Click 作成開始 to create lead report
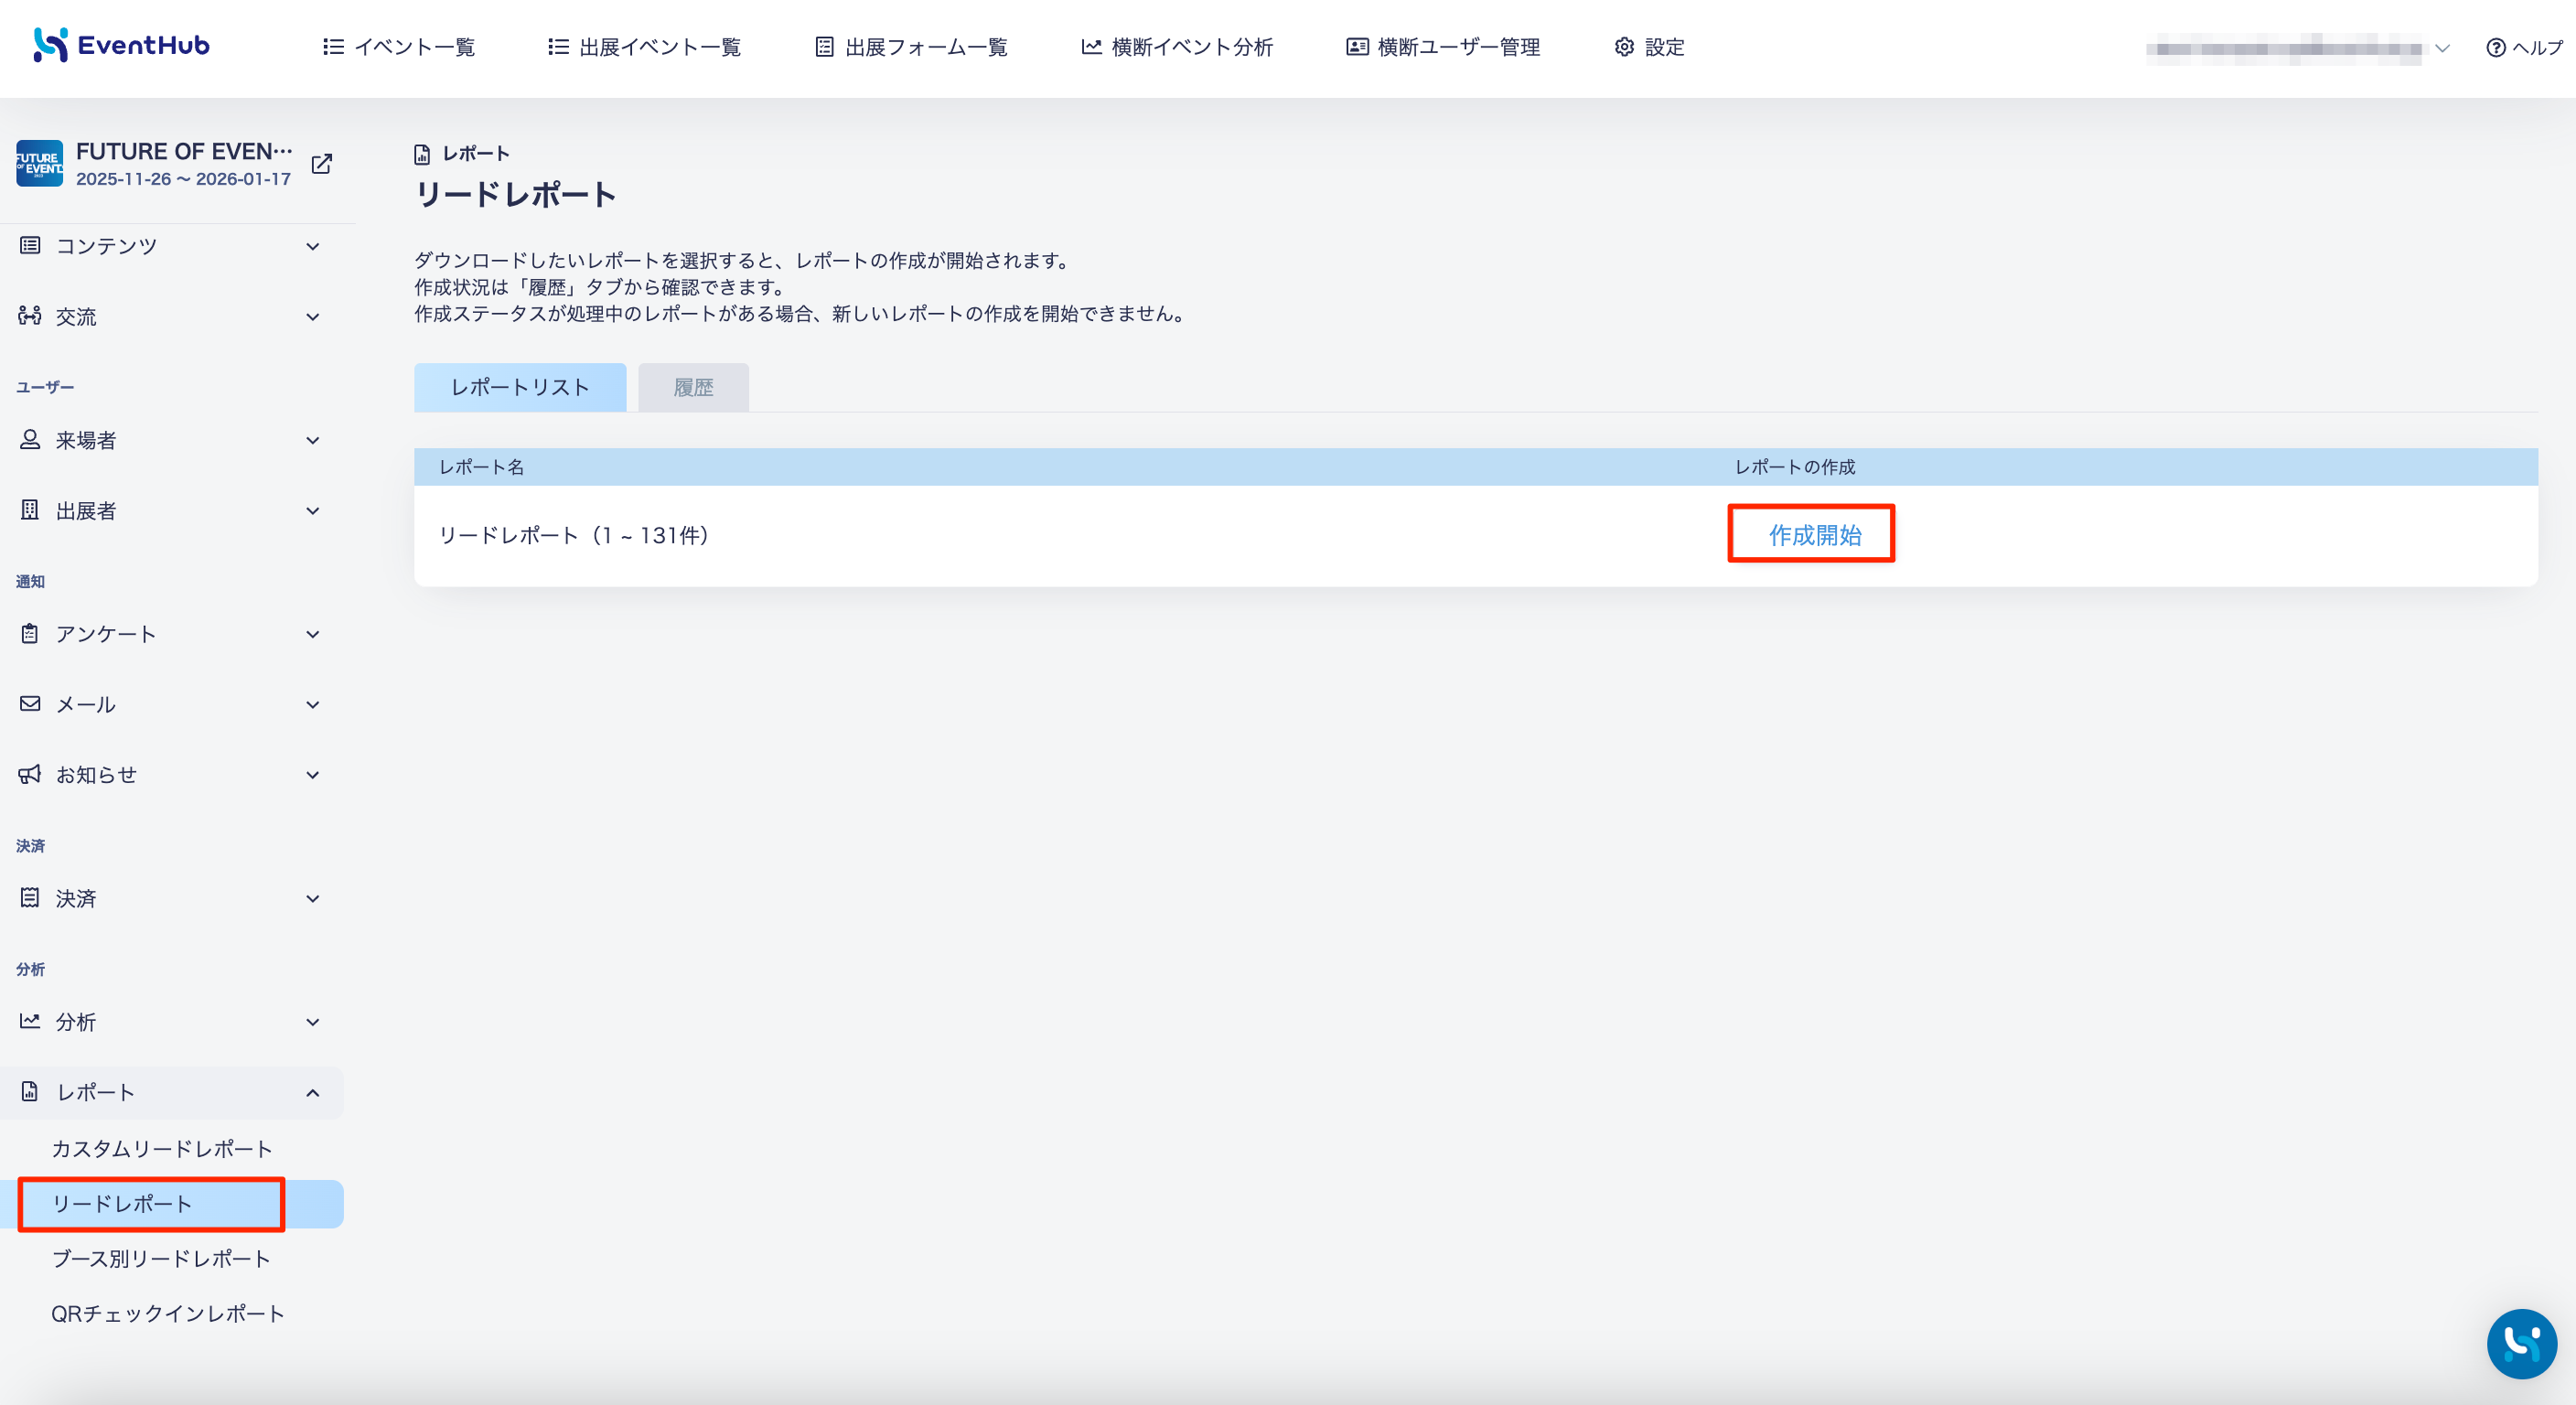 click(1815, 535)
